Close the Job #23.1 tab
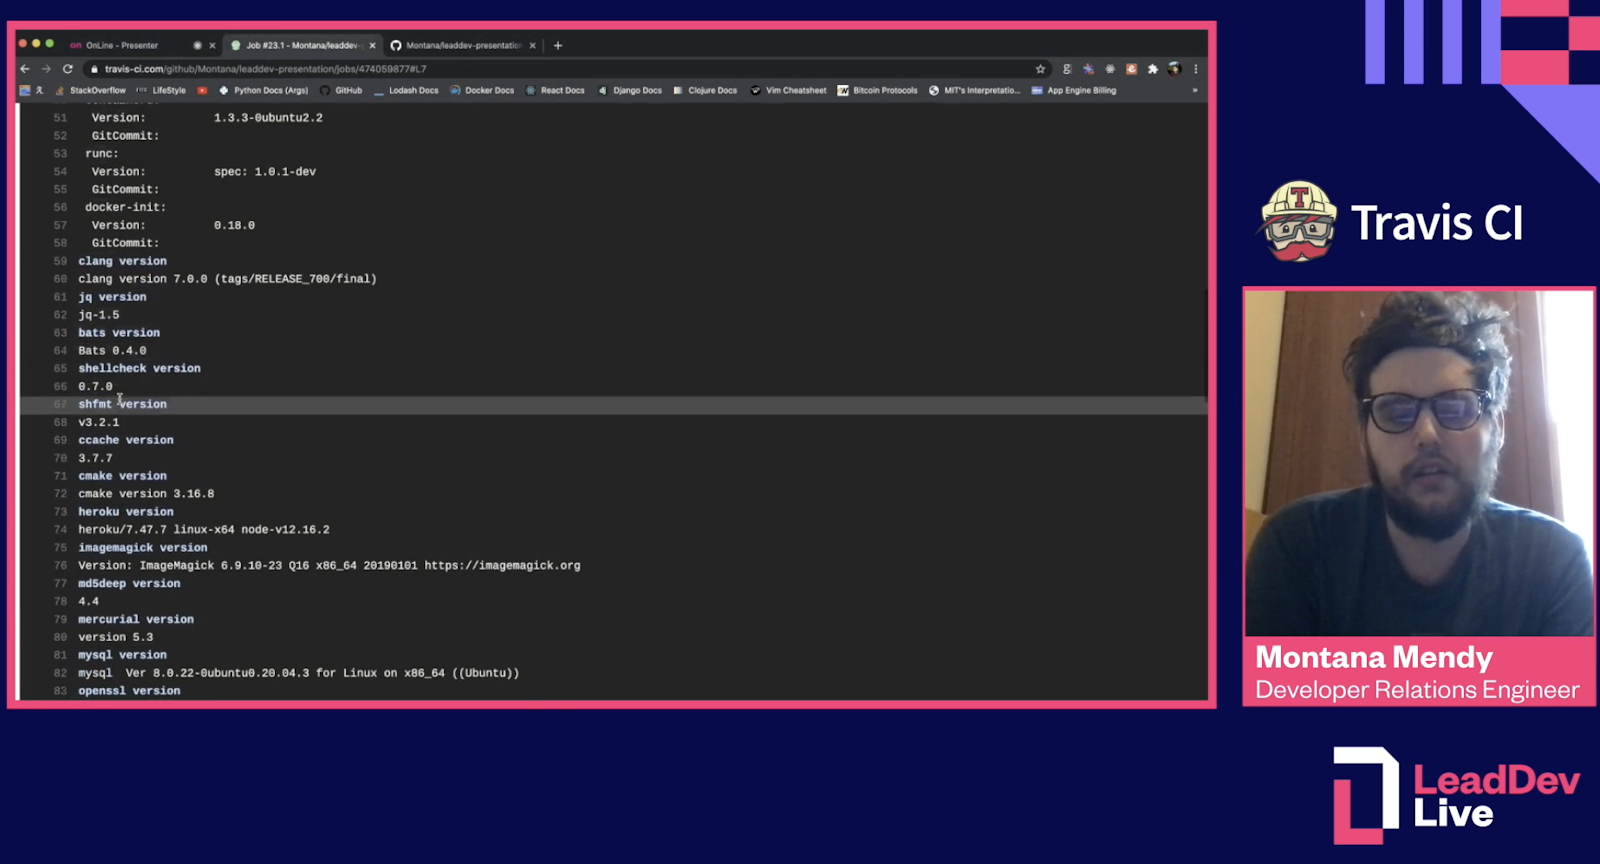The image size is (1600, 864). click(372, 45)
